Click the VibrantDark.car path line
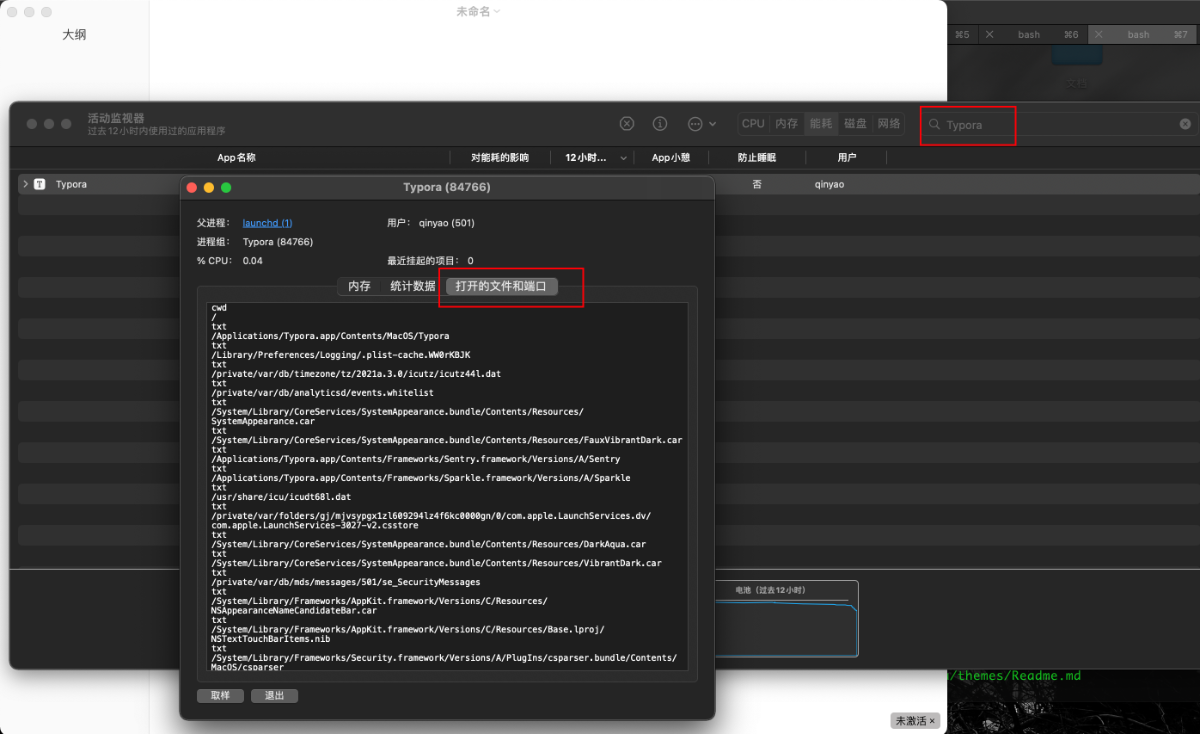The width and height of the screenshot is (1200, 734). click(x=436, y=563)
